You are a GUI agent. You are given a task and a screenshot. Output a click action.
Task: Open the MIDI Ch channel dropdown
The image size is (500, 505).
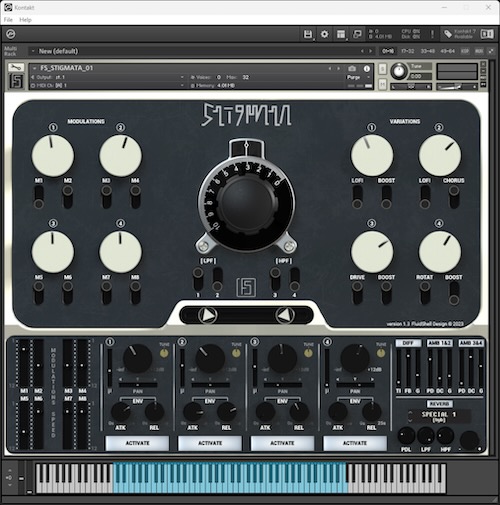tap(108, 85)
